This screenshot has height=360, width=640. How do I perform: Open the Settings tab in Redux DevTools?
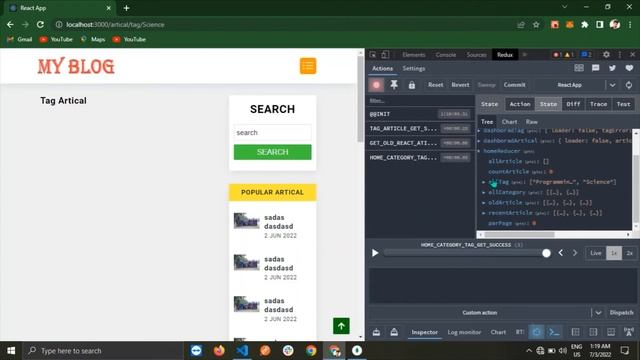413,69
